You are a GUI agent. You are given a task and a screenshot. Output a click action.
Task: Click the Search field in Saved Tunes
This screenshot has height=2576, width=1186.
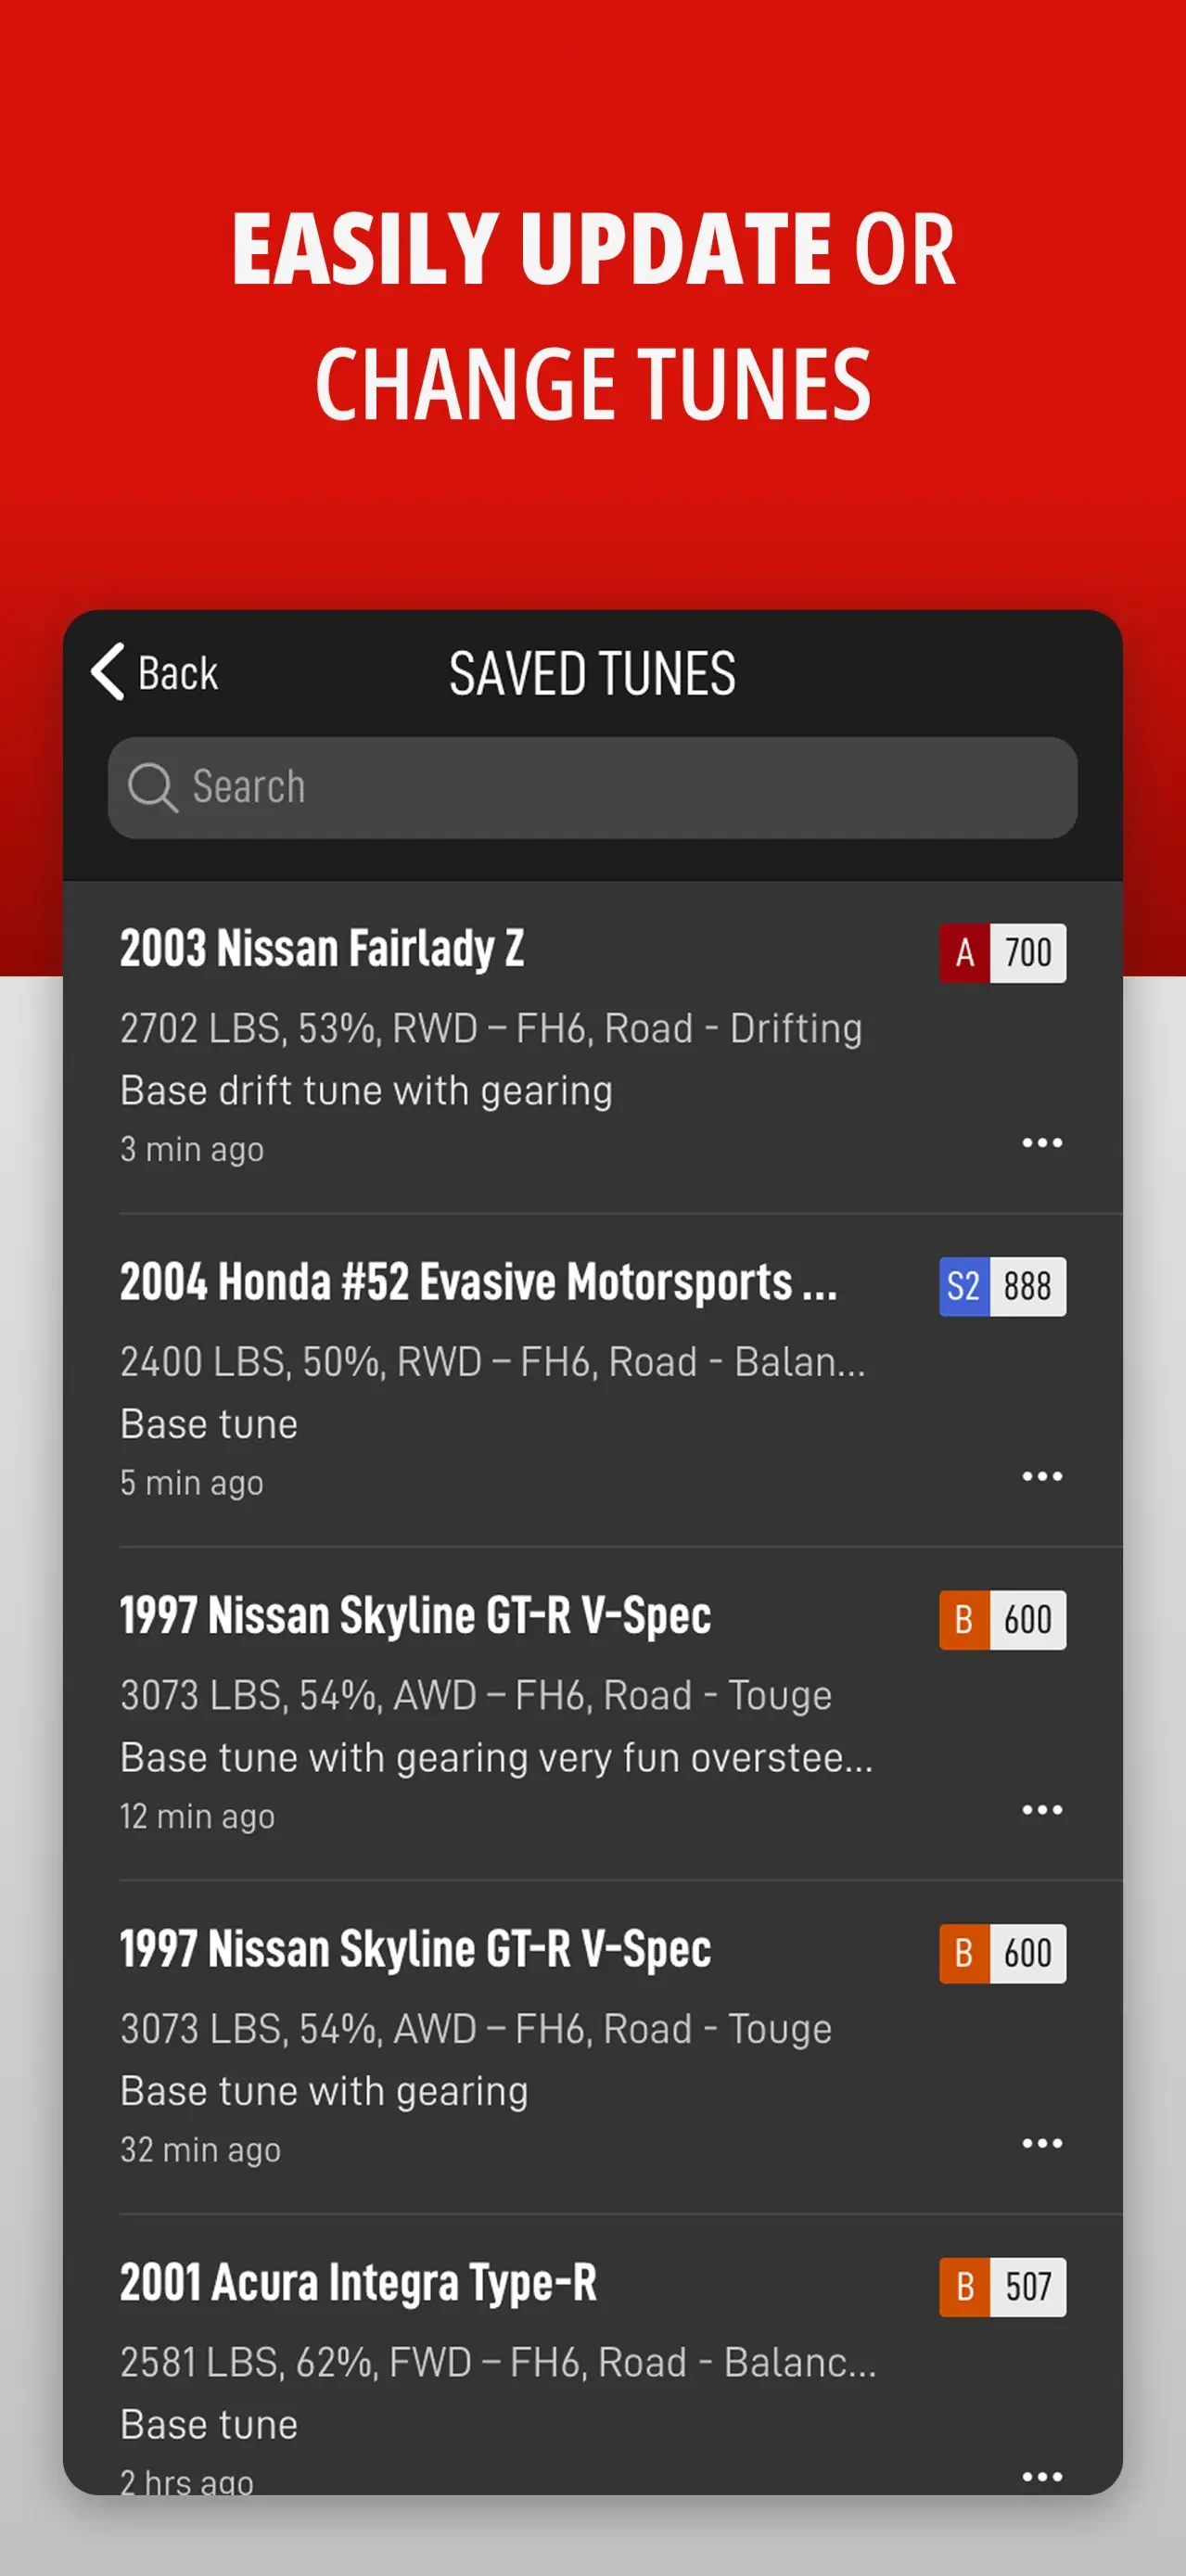592,787
